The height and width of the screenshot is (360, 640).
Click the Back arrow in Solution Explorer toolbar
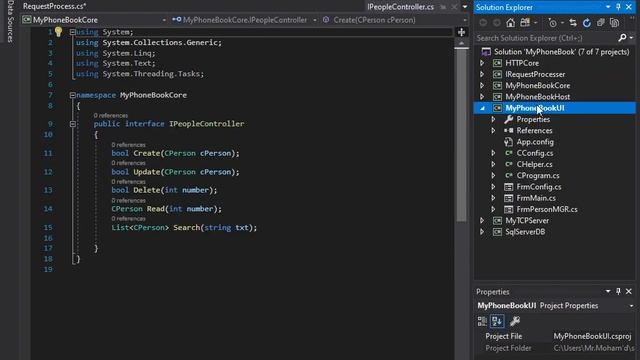[483, 23]
